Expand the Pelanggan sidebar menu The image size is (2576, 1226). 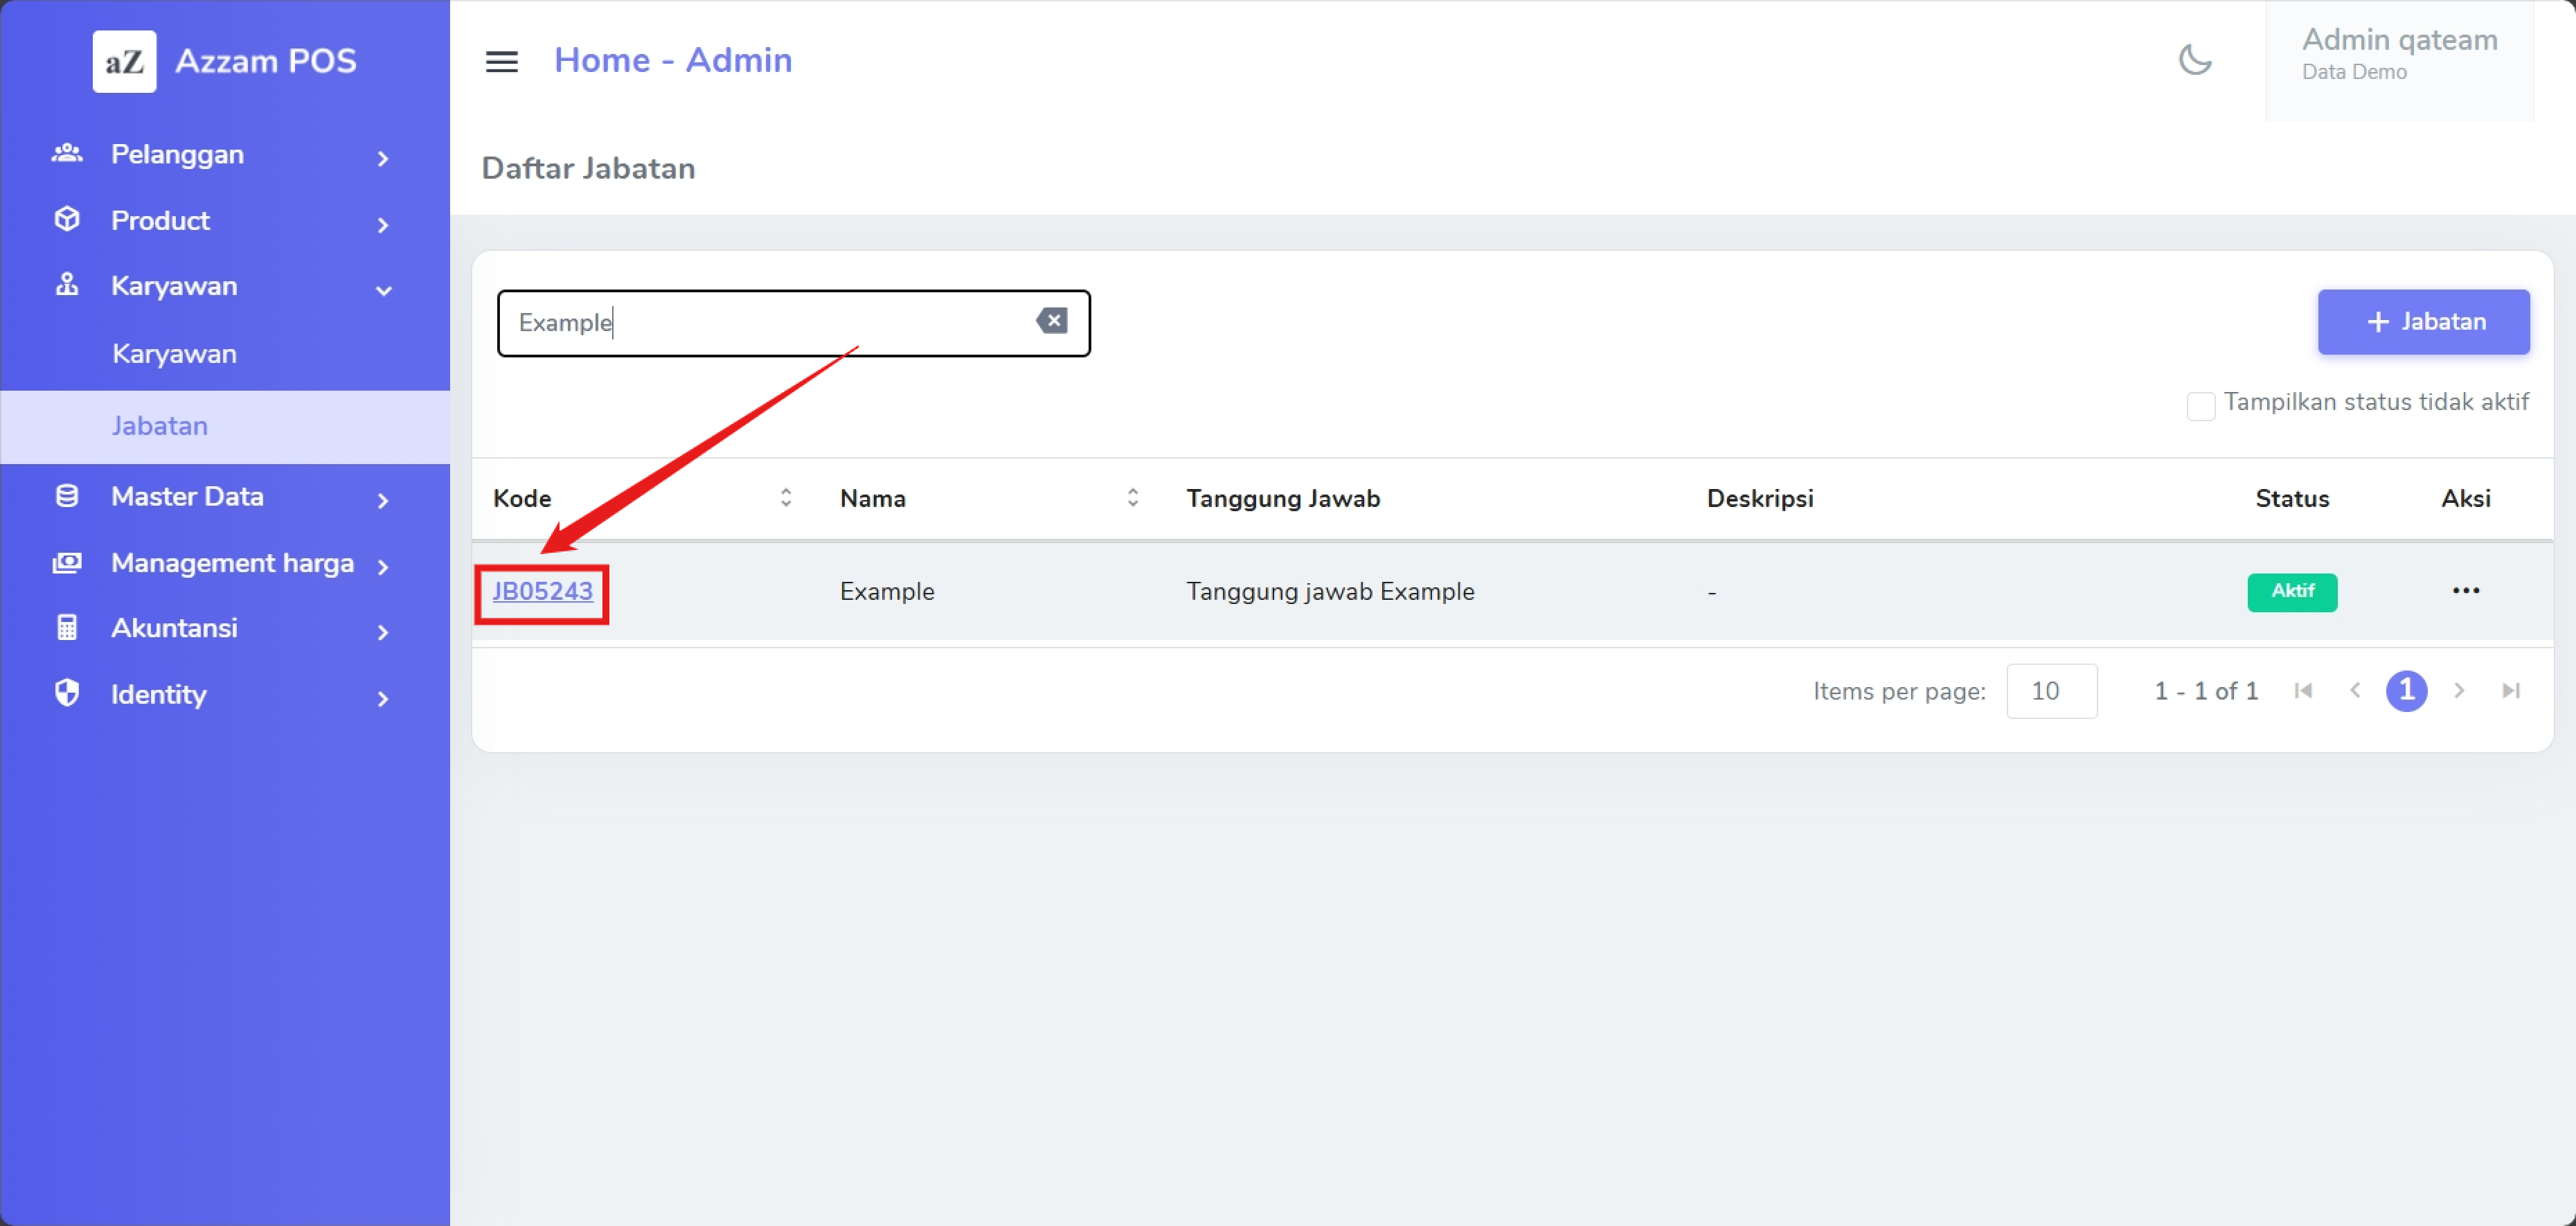[224, 155]
